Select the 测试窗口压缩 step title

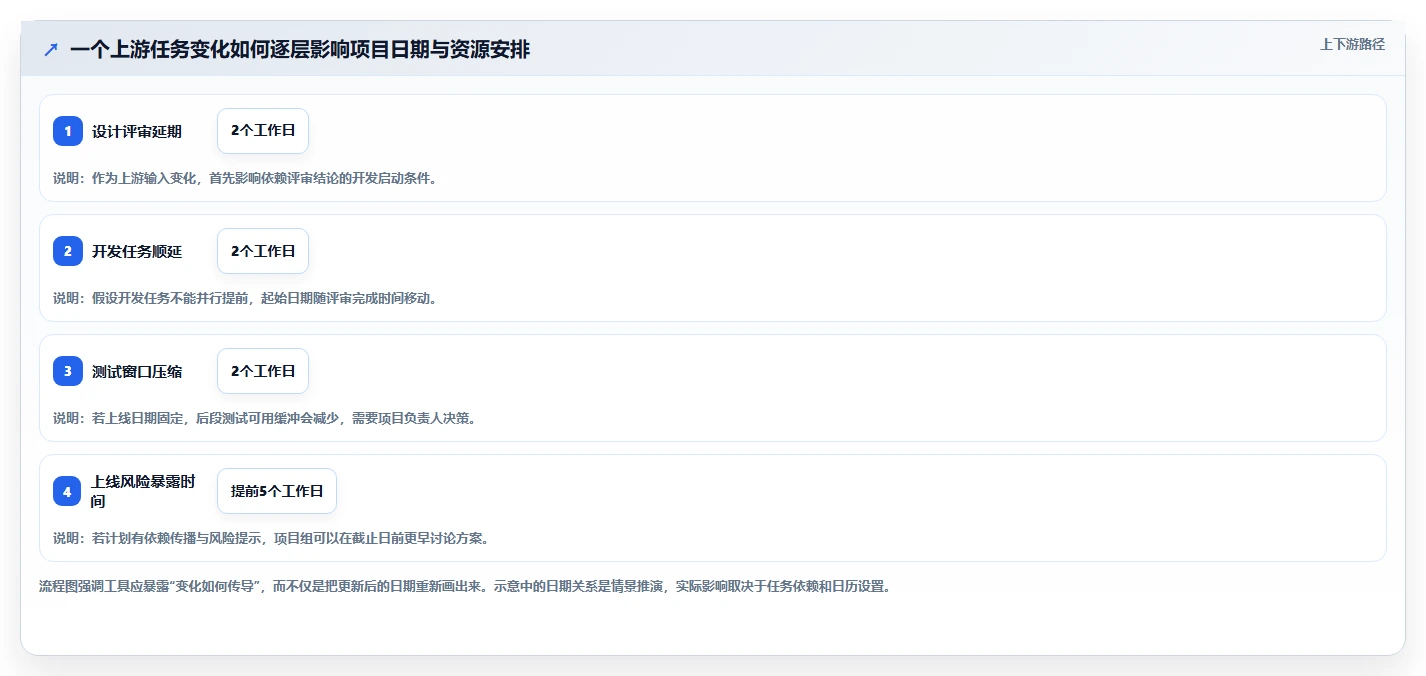(x=137, y=371)
